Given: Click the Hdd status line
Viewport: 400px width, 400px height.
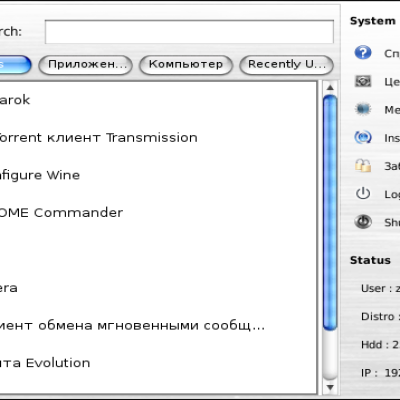Looking at the screenshot, I should [380, 344].
